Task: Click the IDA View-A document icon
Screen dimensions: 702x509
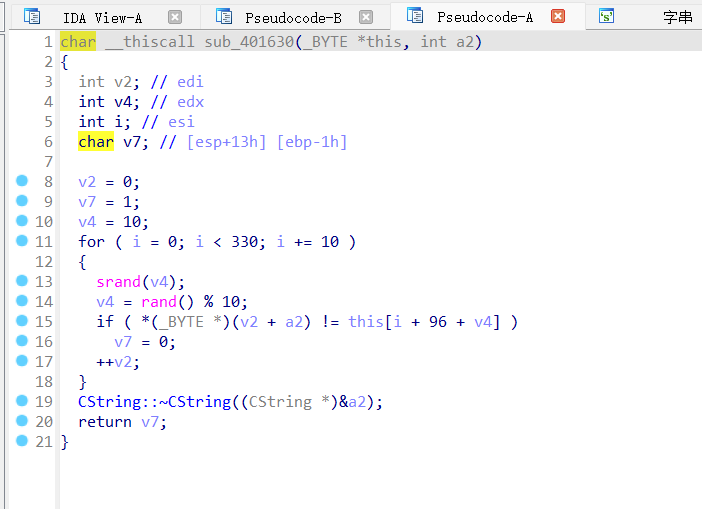Action: (32, 17)
